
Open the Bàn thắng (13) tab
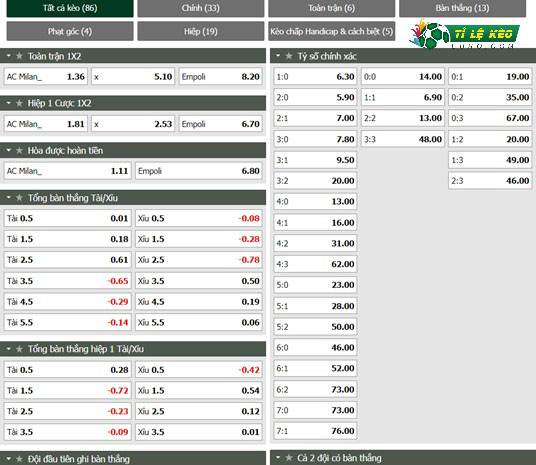point(462,8)
